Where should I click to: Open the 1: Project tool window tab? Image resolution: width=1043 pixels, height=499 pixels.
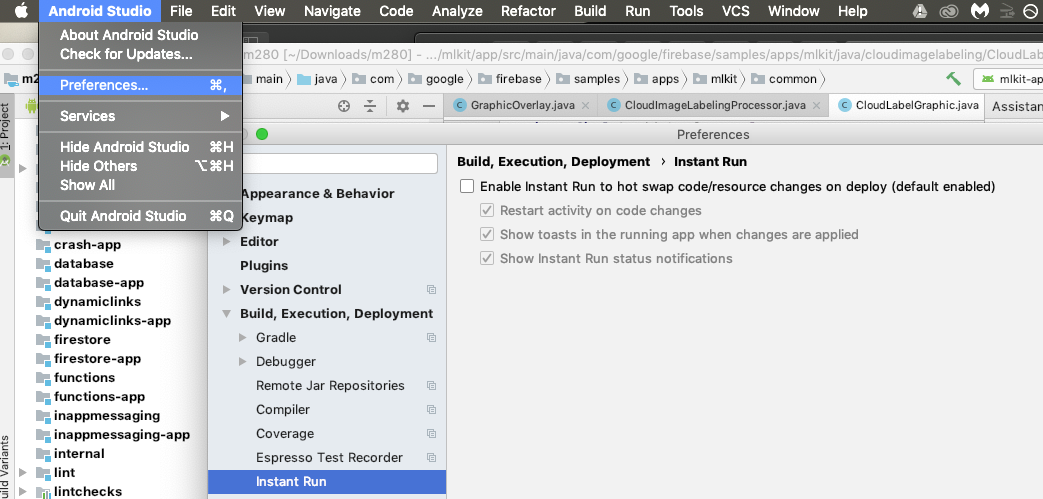pos(6,133)
